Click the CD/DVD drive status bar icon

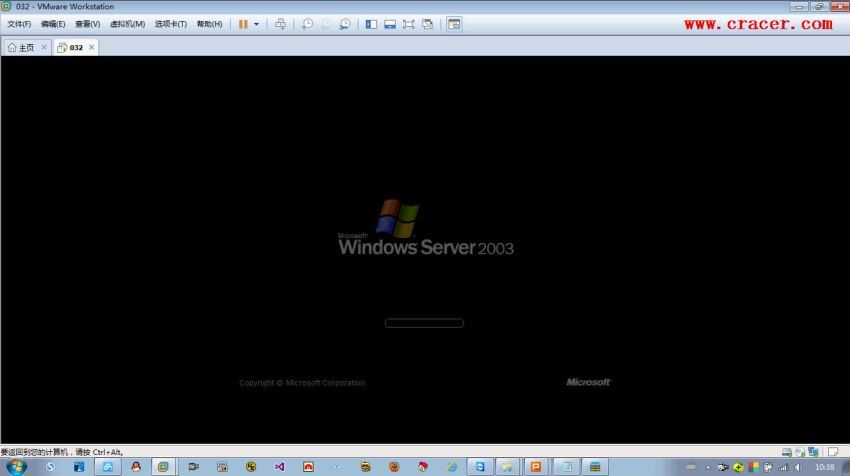[800, 452]
